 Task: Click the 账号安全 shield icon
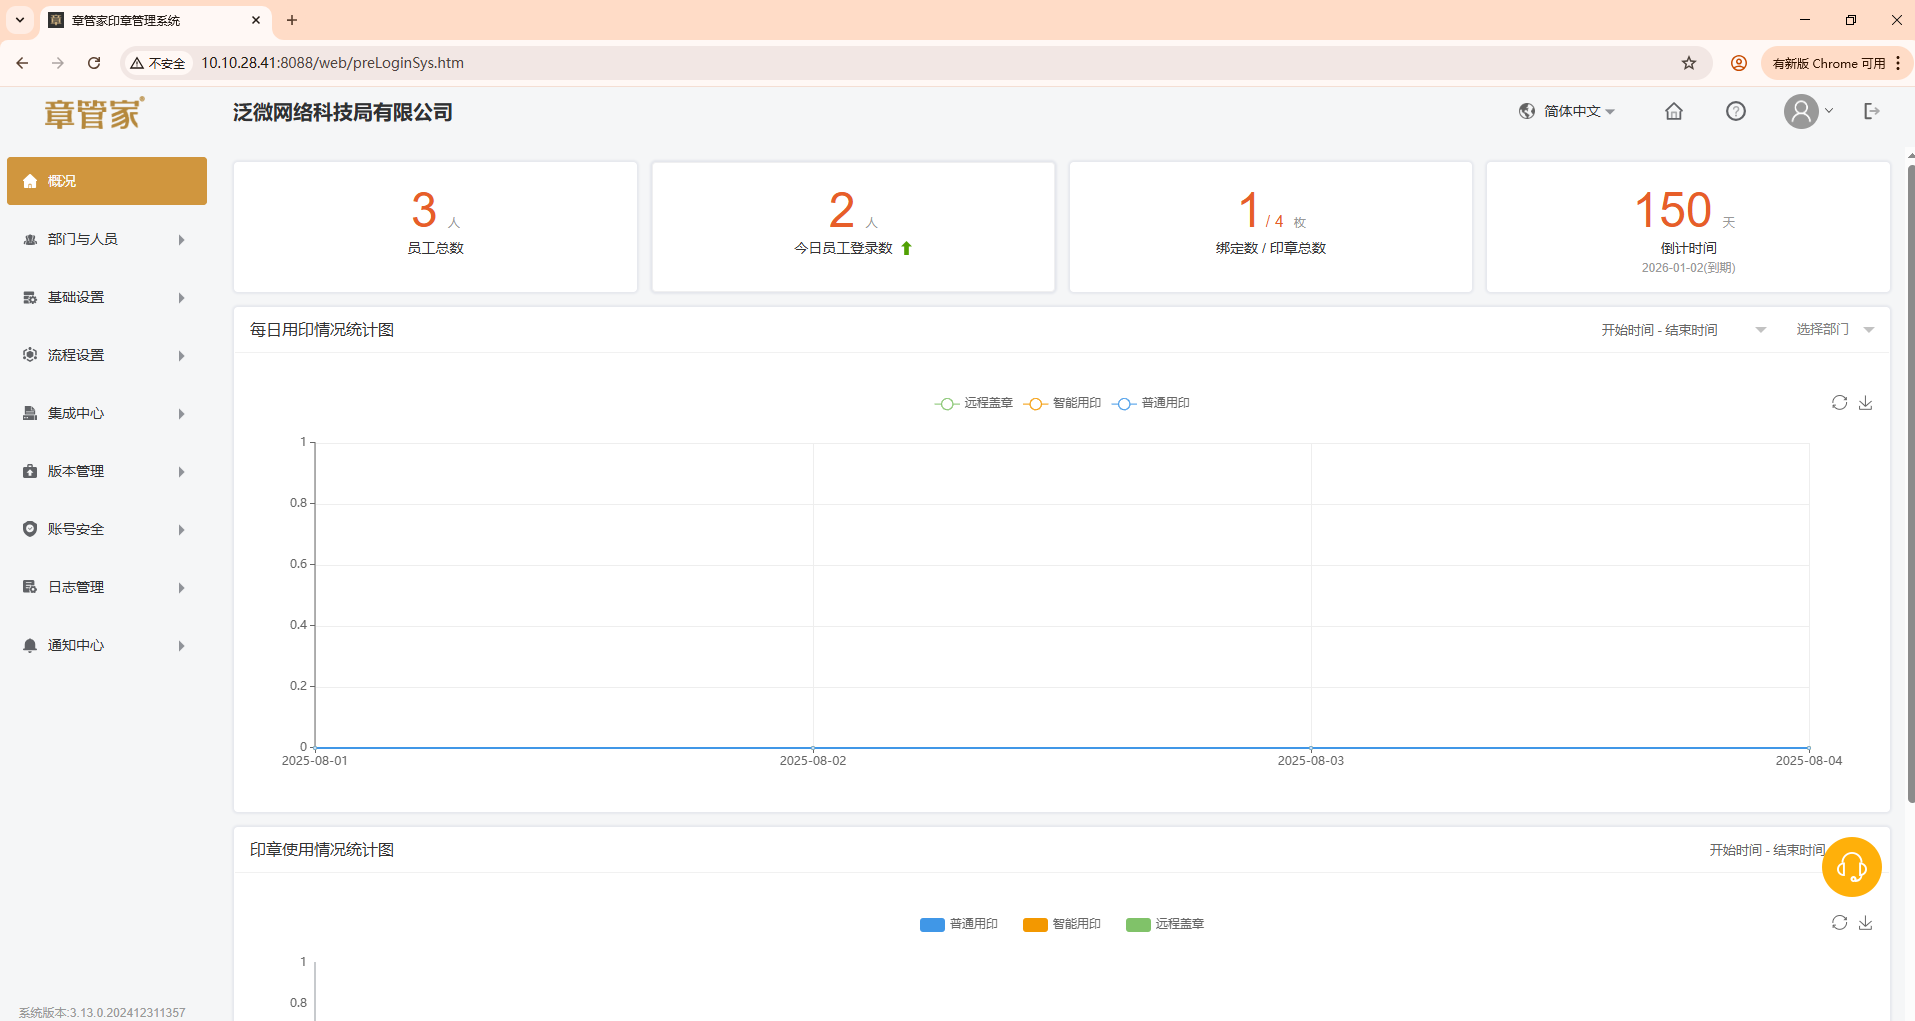click(30, 529)
